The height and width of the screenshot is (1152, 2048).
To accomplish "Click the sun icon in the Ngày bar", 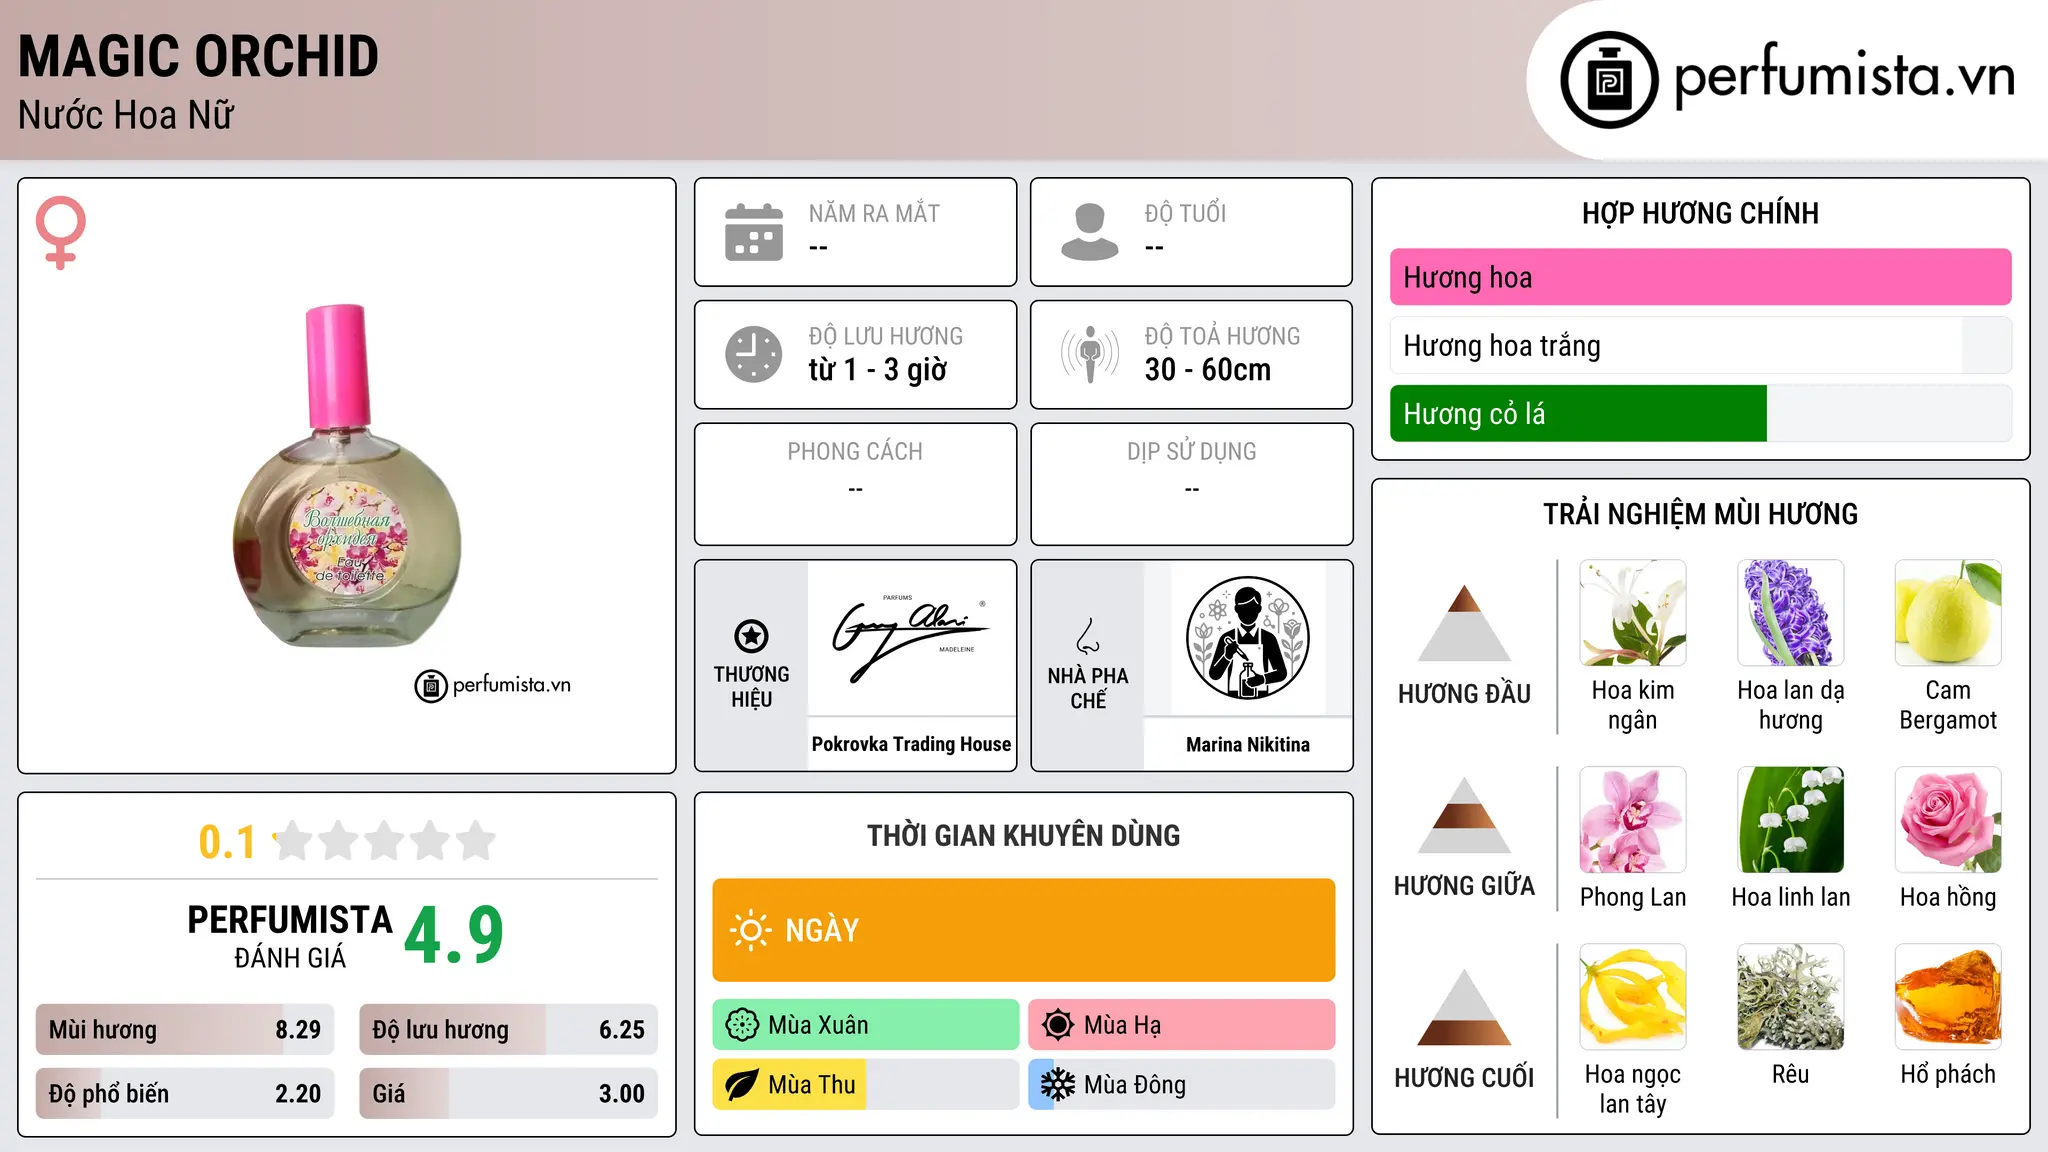I will pyautogui.click(x=750, y=930).
